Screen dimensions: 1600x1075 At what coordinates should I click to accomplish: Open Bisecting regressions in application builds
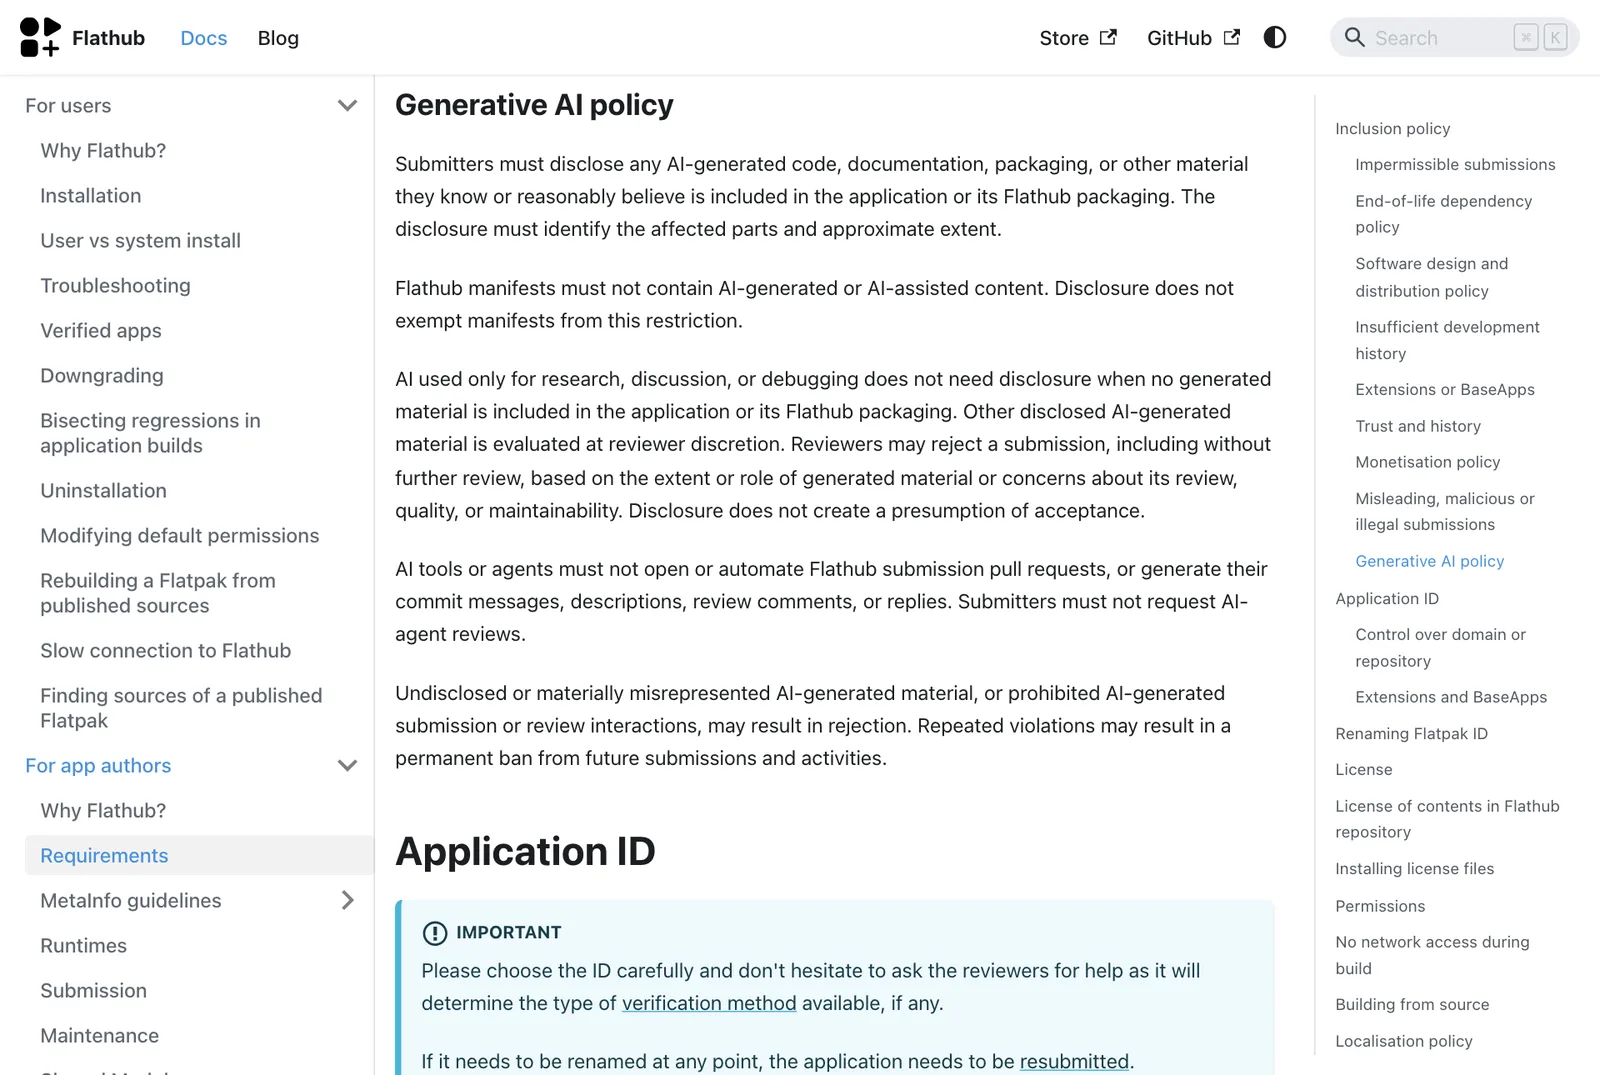click(x=150, y=433)
